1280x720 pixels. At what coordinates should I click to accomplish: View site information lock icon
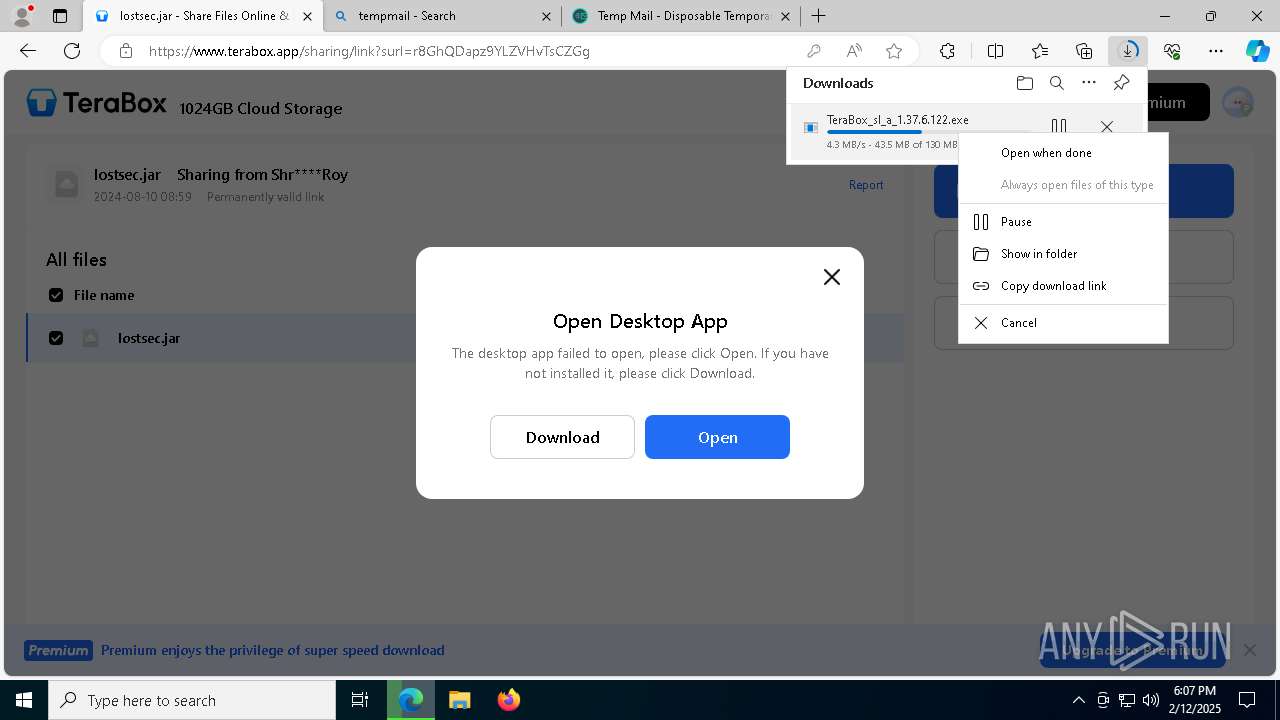click(125, 51)
